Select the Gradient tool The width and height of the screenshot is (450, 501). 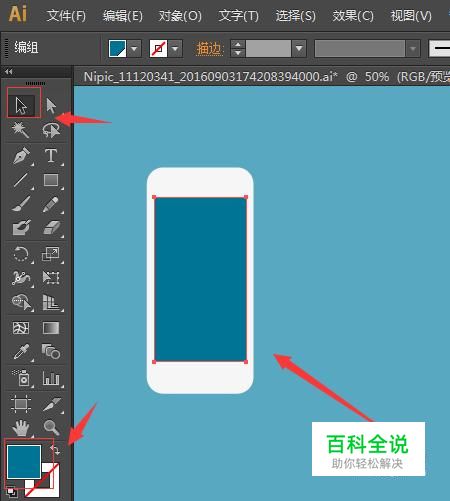(51, 328)
